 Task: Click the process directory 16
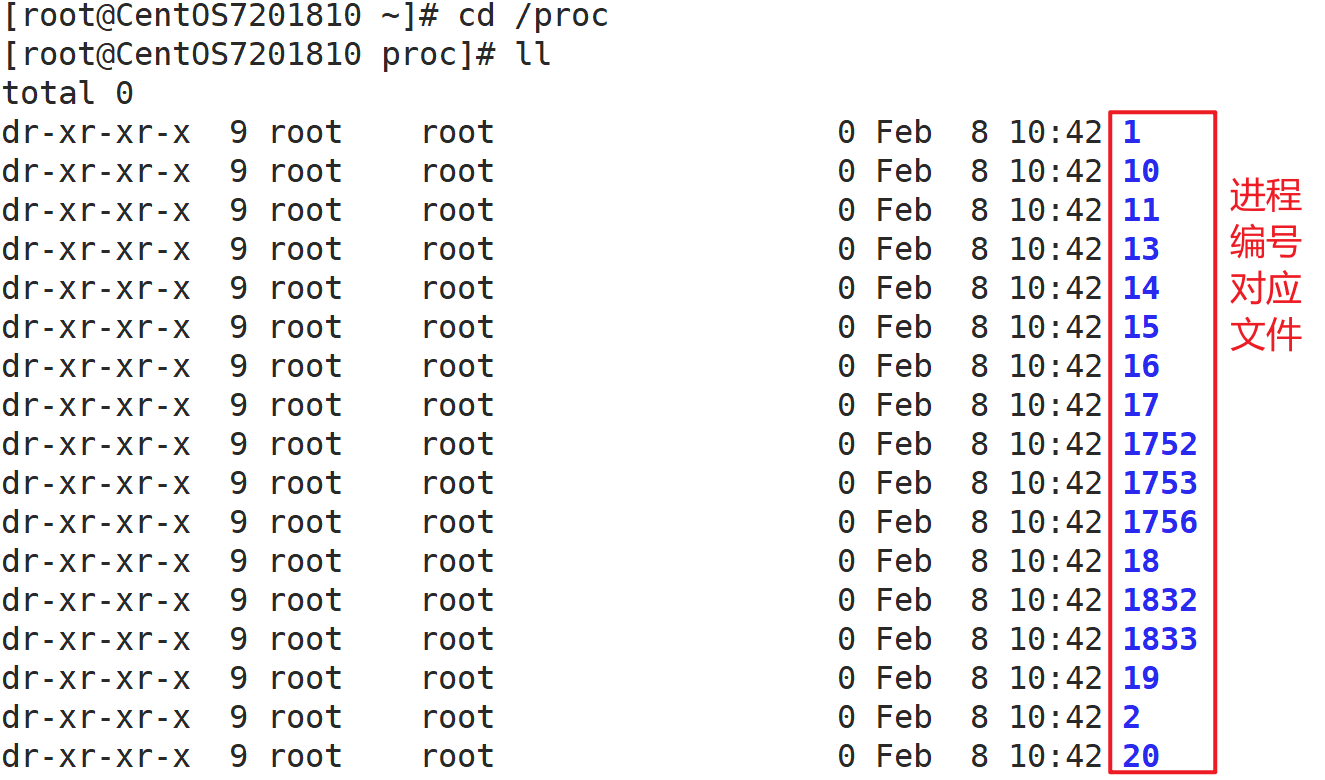(1140, 367)
